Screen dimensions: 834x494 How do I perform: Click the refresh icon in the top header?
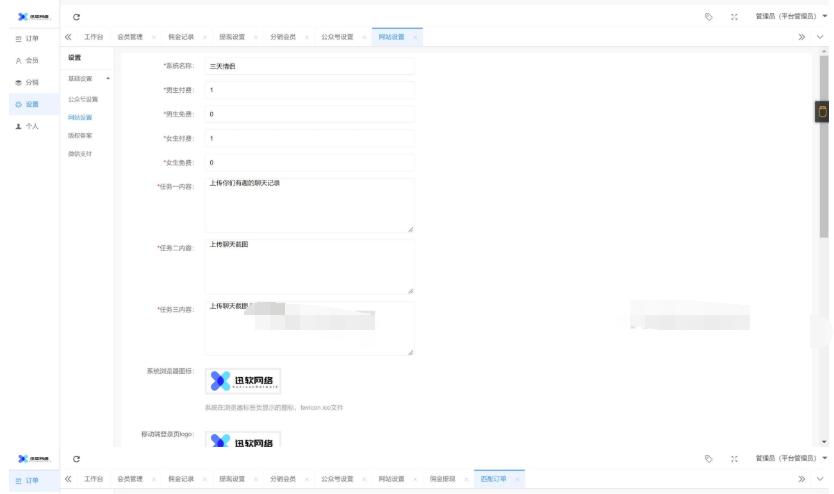76,17
